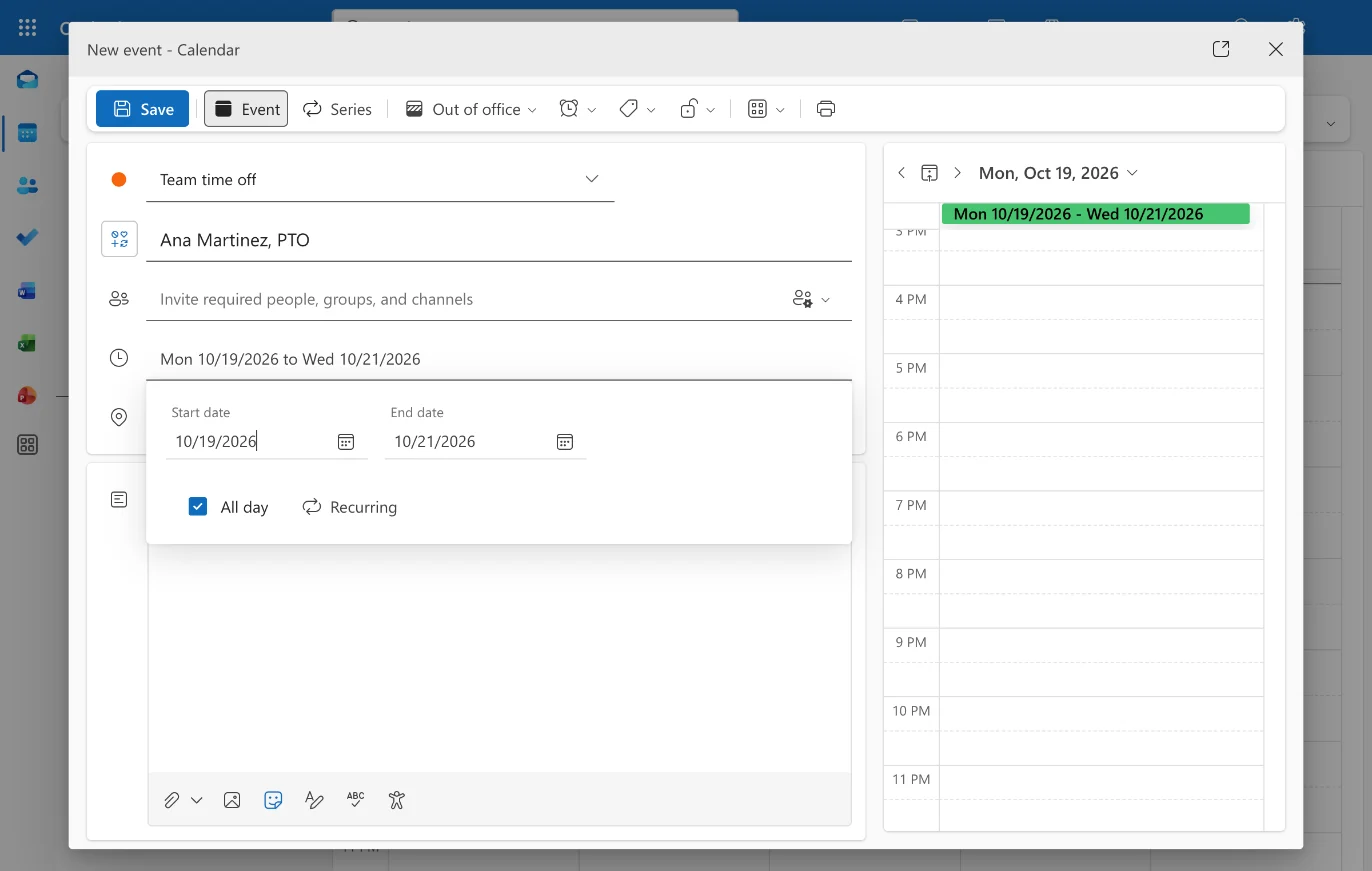Viewport: 1372px width, 871px height.
Task: Open the private lock dropdown
Action: point(697,109)
